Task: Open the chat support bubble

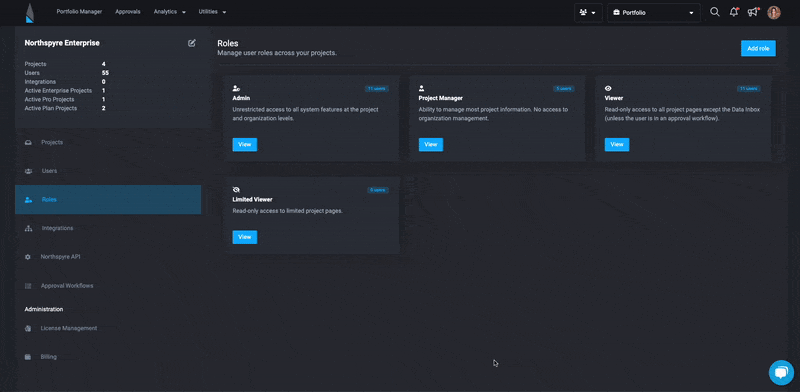Action: (781, 372)
